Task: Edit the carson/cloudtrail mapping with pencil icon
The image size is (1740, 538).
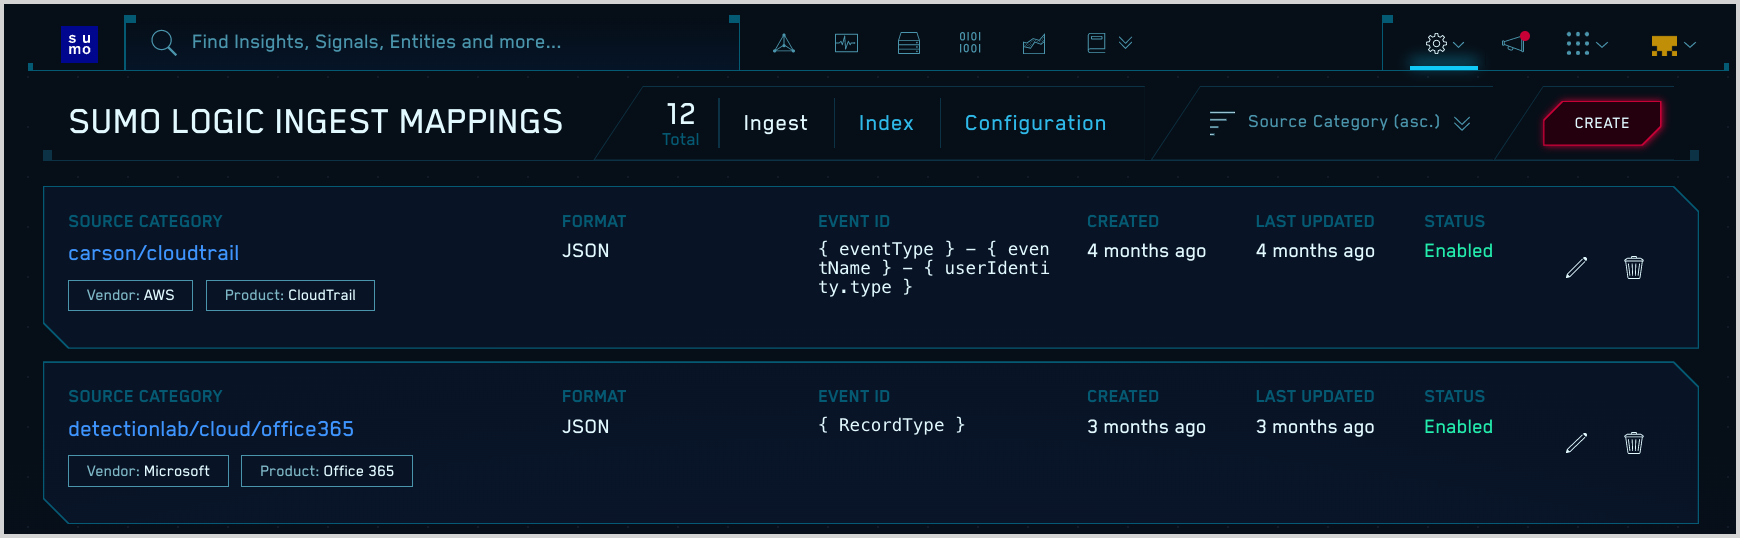Action: point(1576,267)
